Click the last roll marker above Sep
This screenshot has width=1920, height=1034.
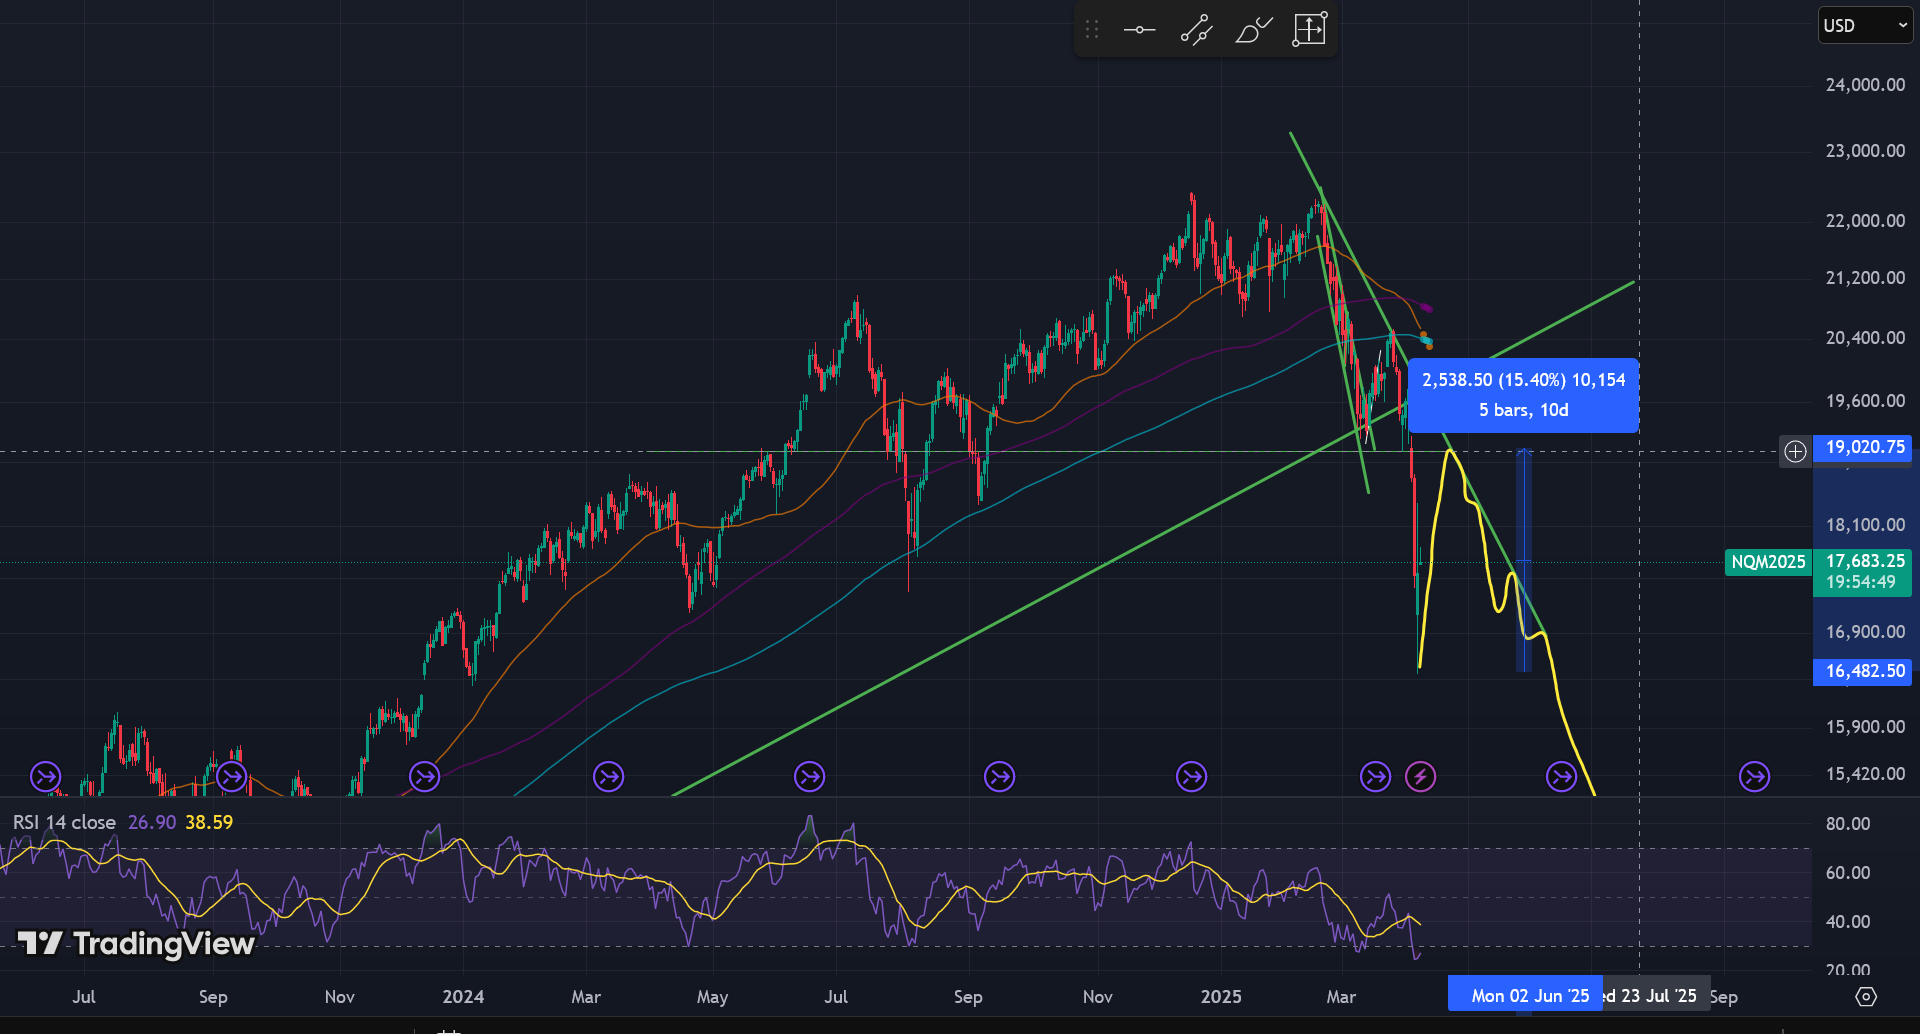tap(1754, 776)
